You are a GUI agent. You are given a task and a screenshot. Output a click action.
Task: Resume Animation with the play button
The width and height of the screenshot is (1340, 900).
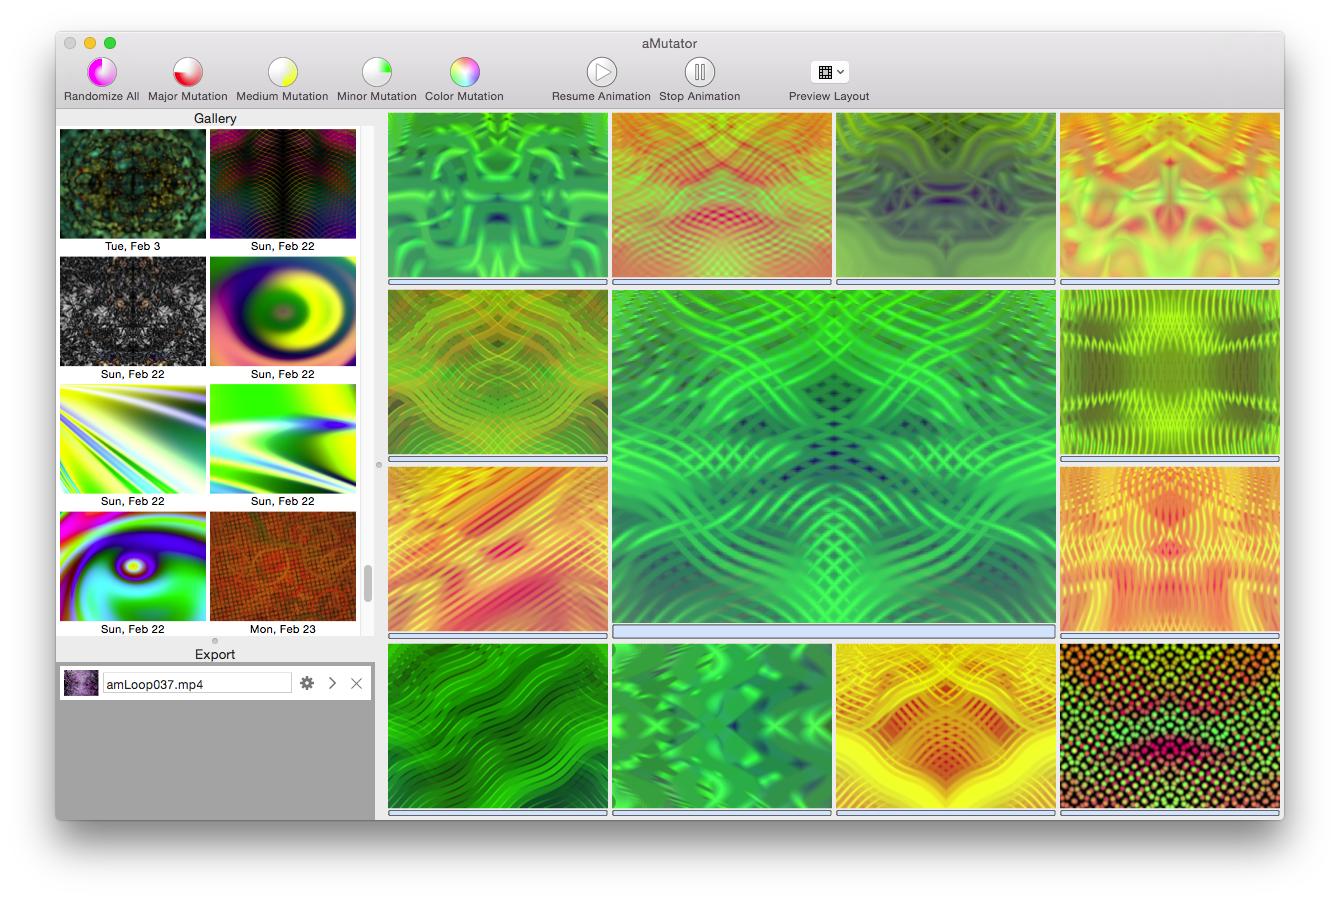click(x=601, y=72)
